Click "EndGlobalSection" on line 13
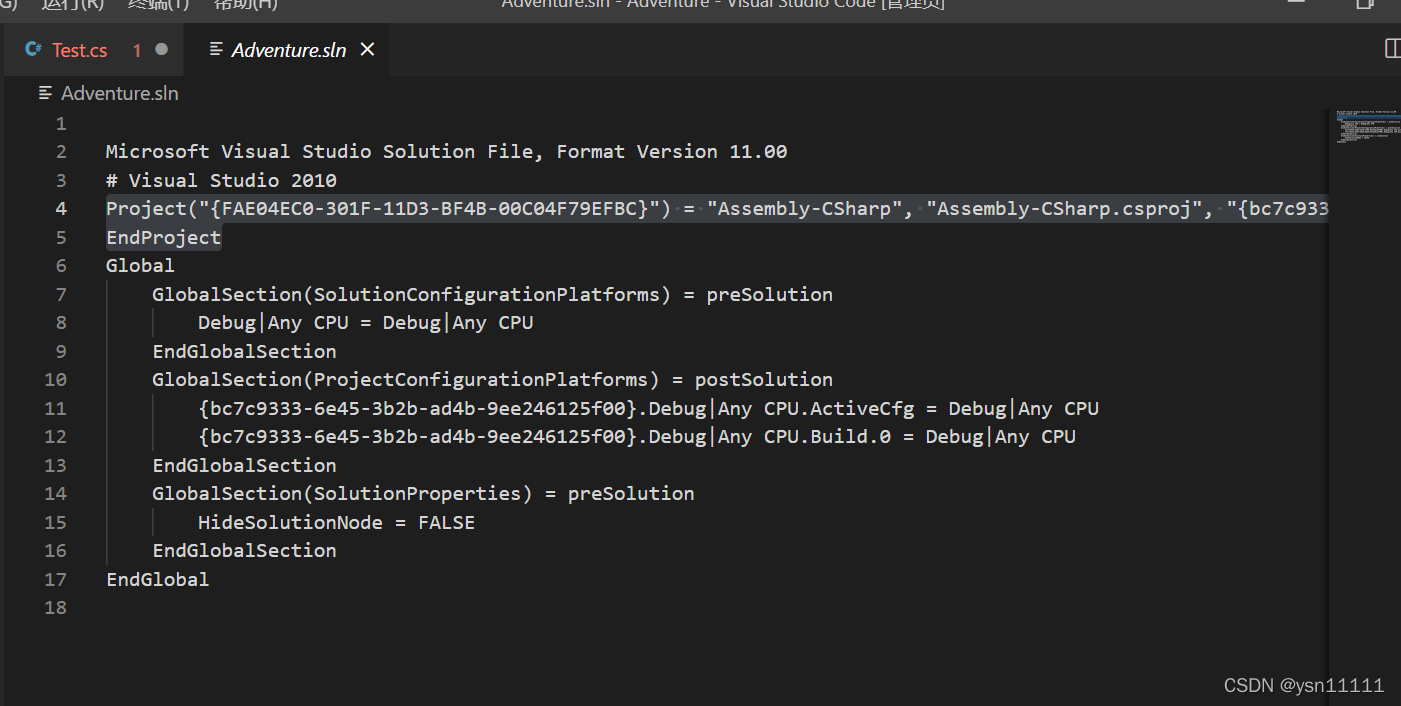1401x706 pixels. 245,466
